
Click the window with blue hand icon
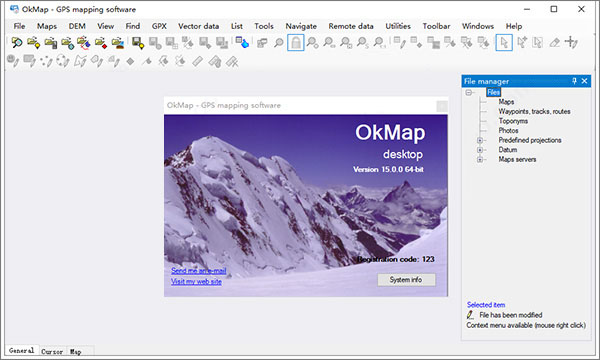click(x=242, y=42)
